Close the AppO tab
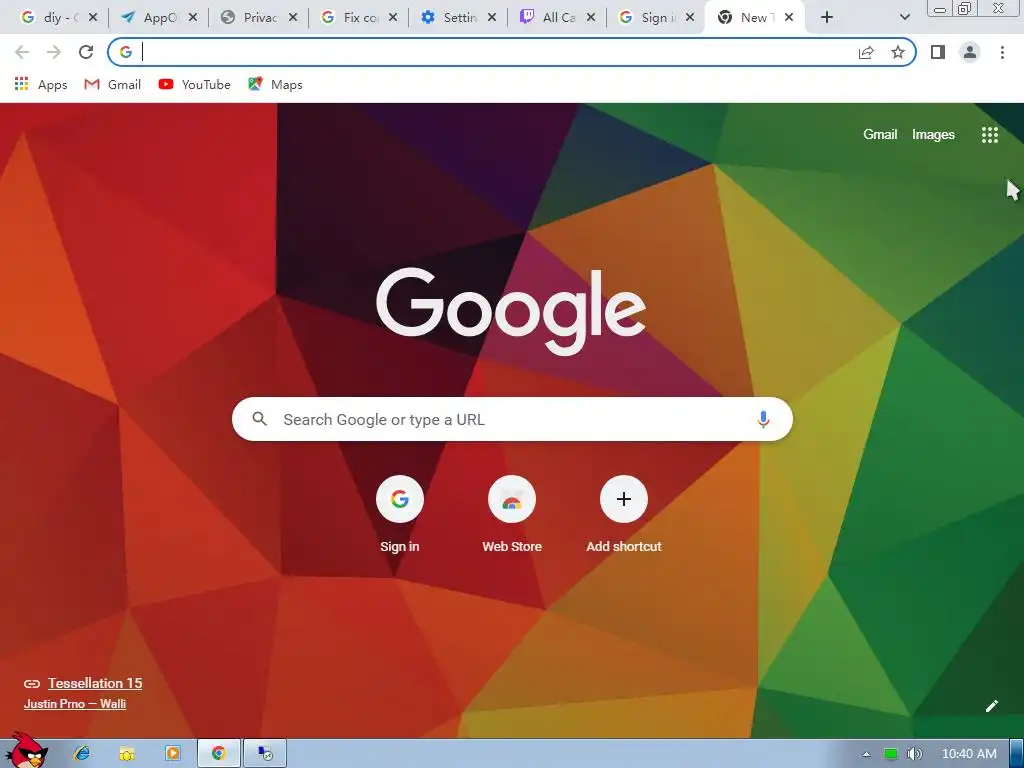 click(x=193, y=18)
